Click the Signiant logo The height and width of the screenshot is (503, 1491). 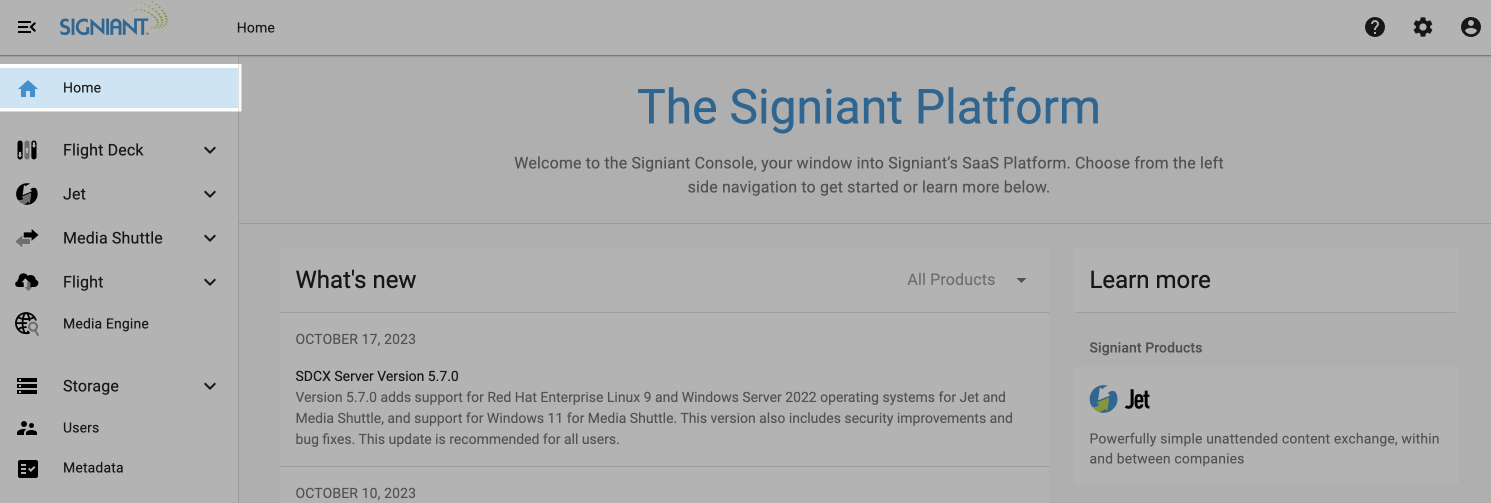[113, 22]
